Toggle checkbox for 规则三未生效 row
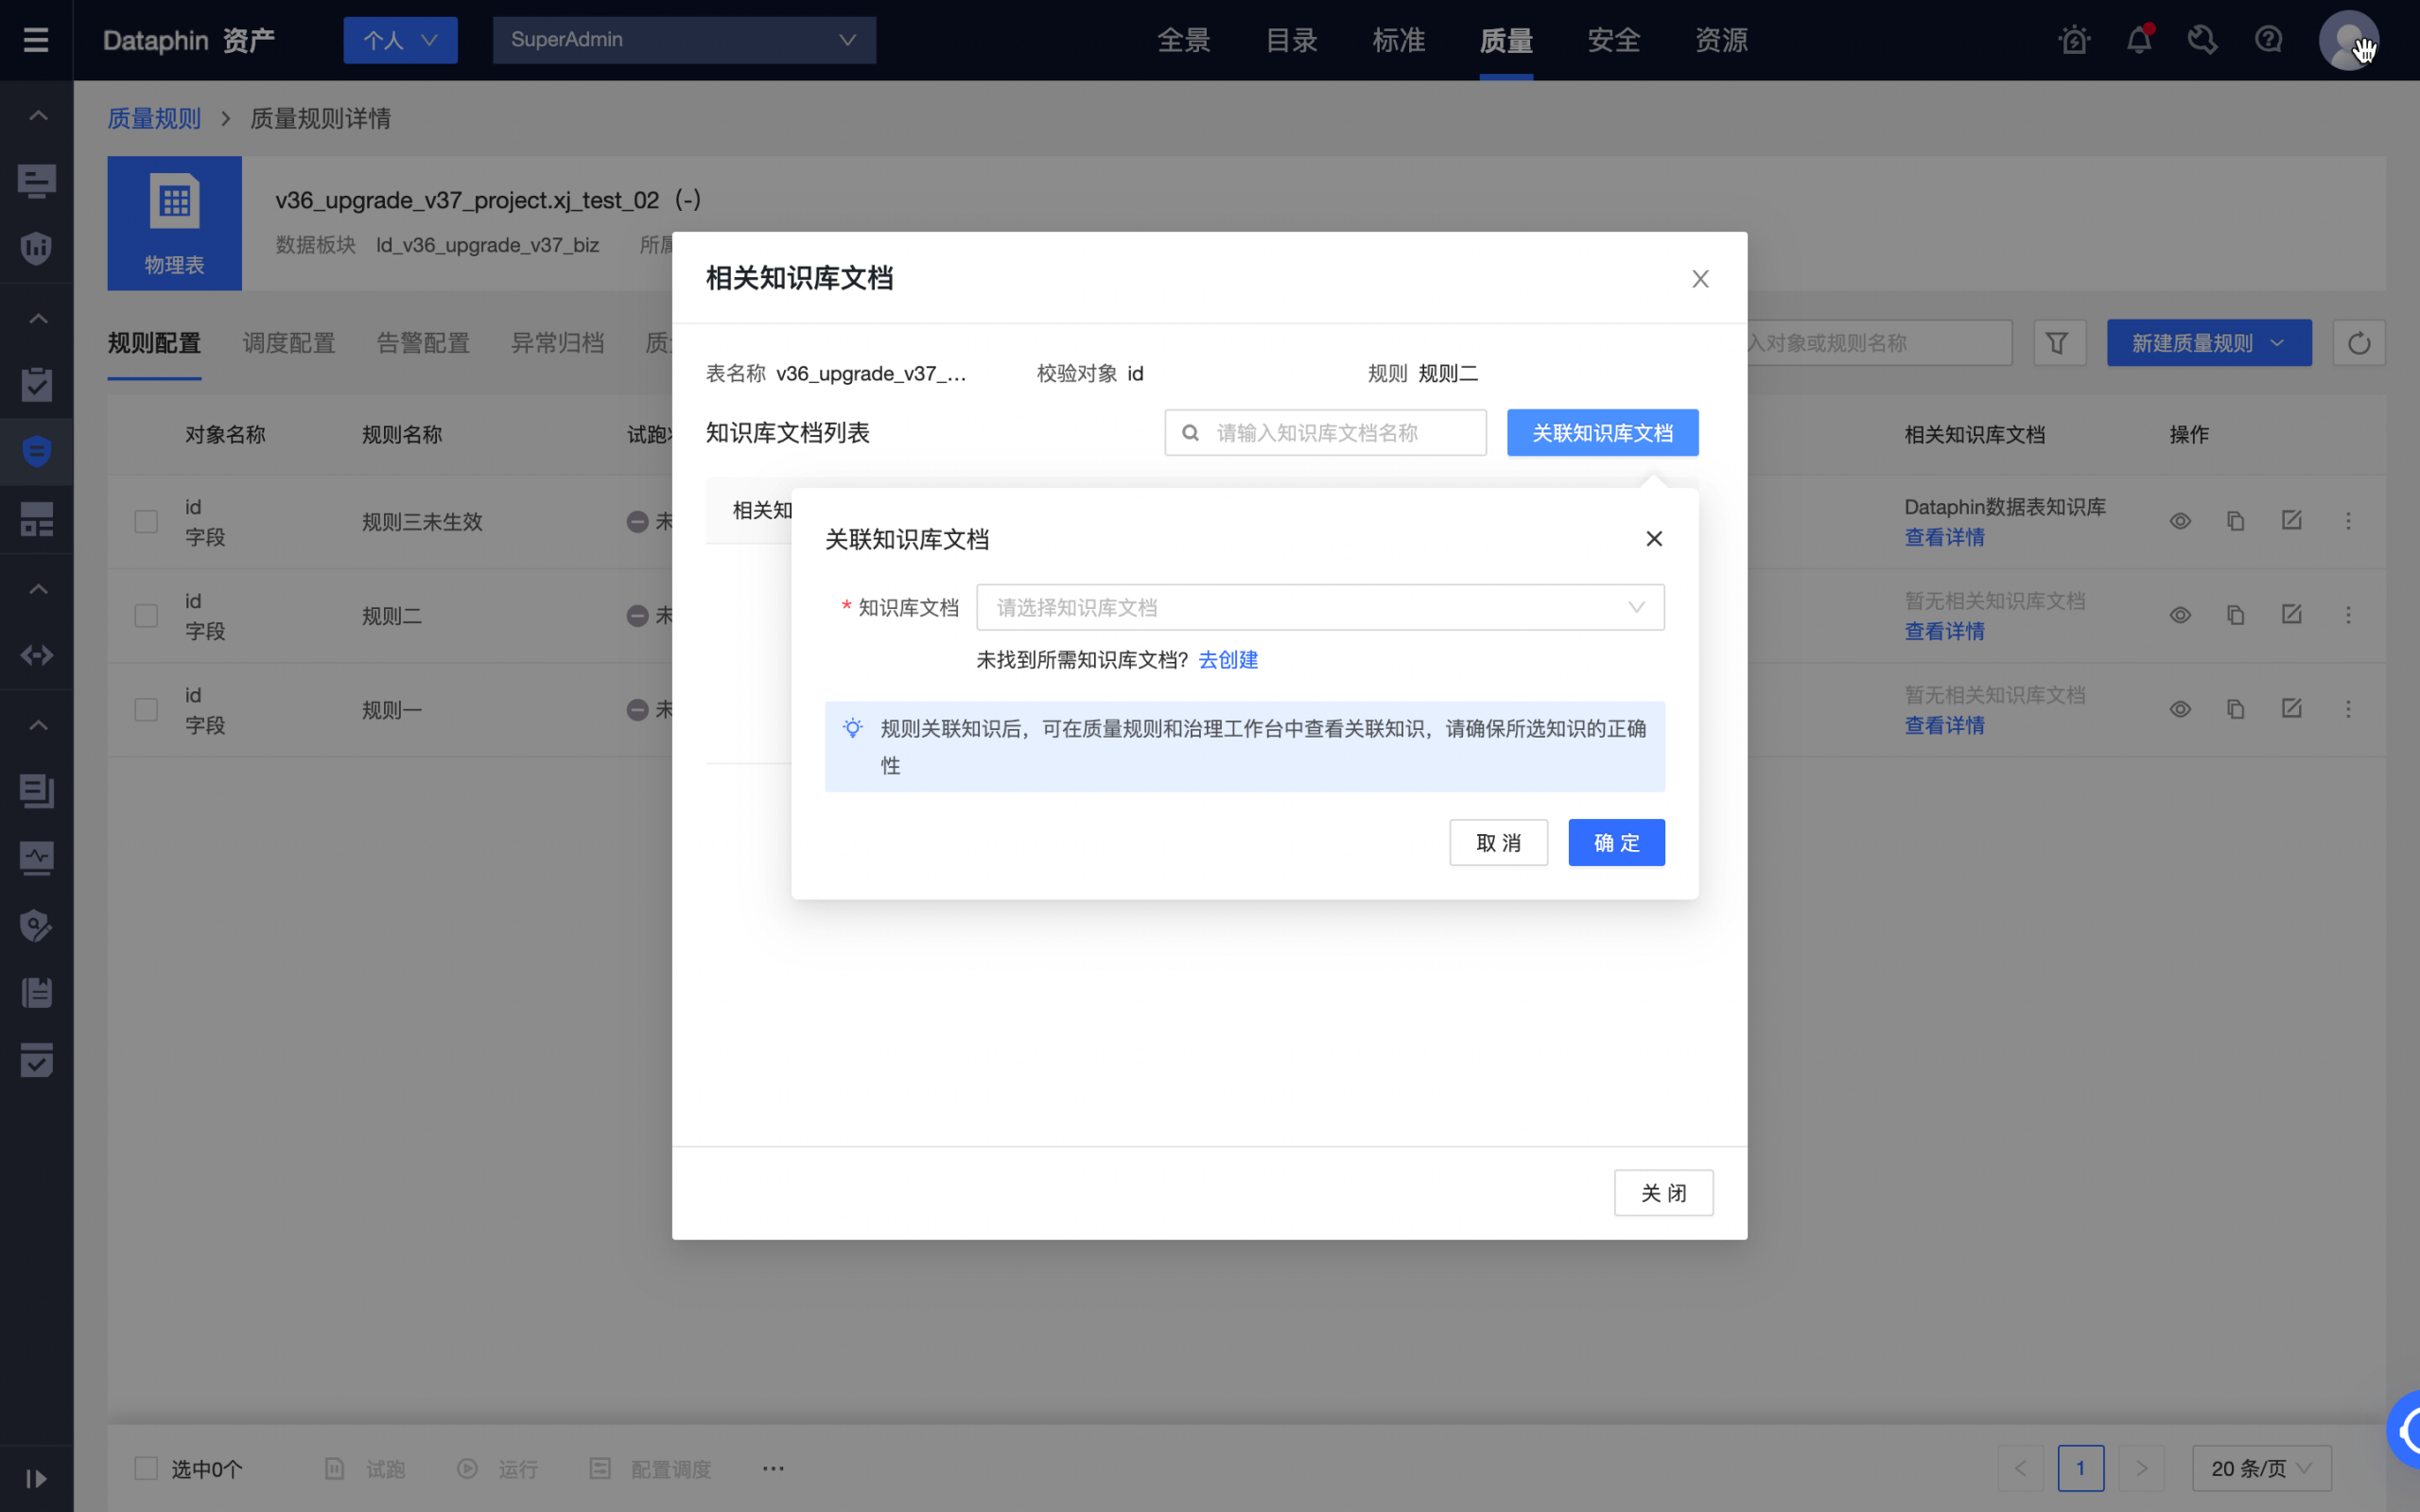This screenshot has height=1512, width=2420. 146,521
